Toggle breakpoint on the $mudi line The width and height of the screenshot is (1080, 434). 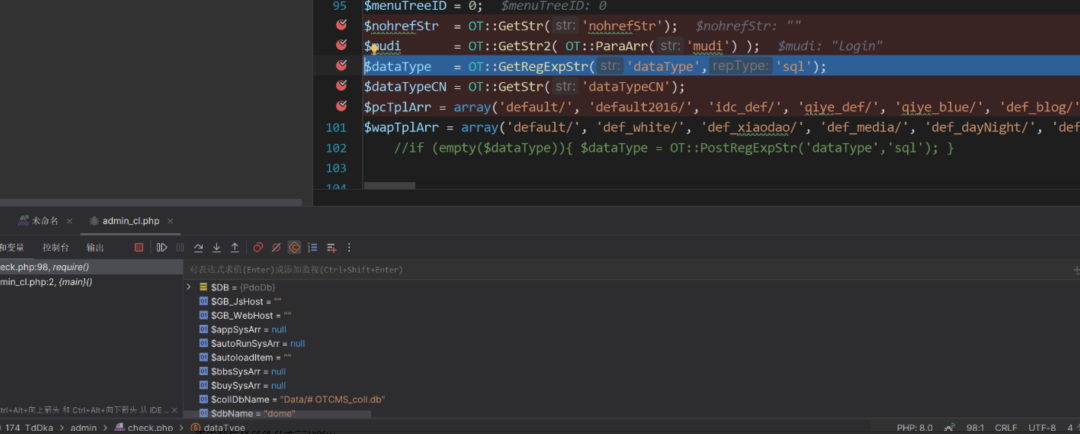[341, 45]
